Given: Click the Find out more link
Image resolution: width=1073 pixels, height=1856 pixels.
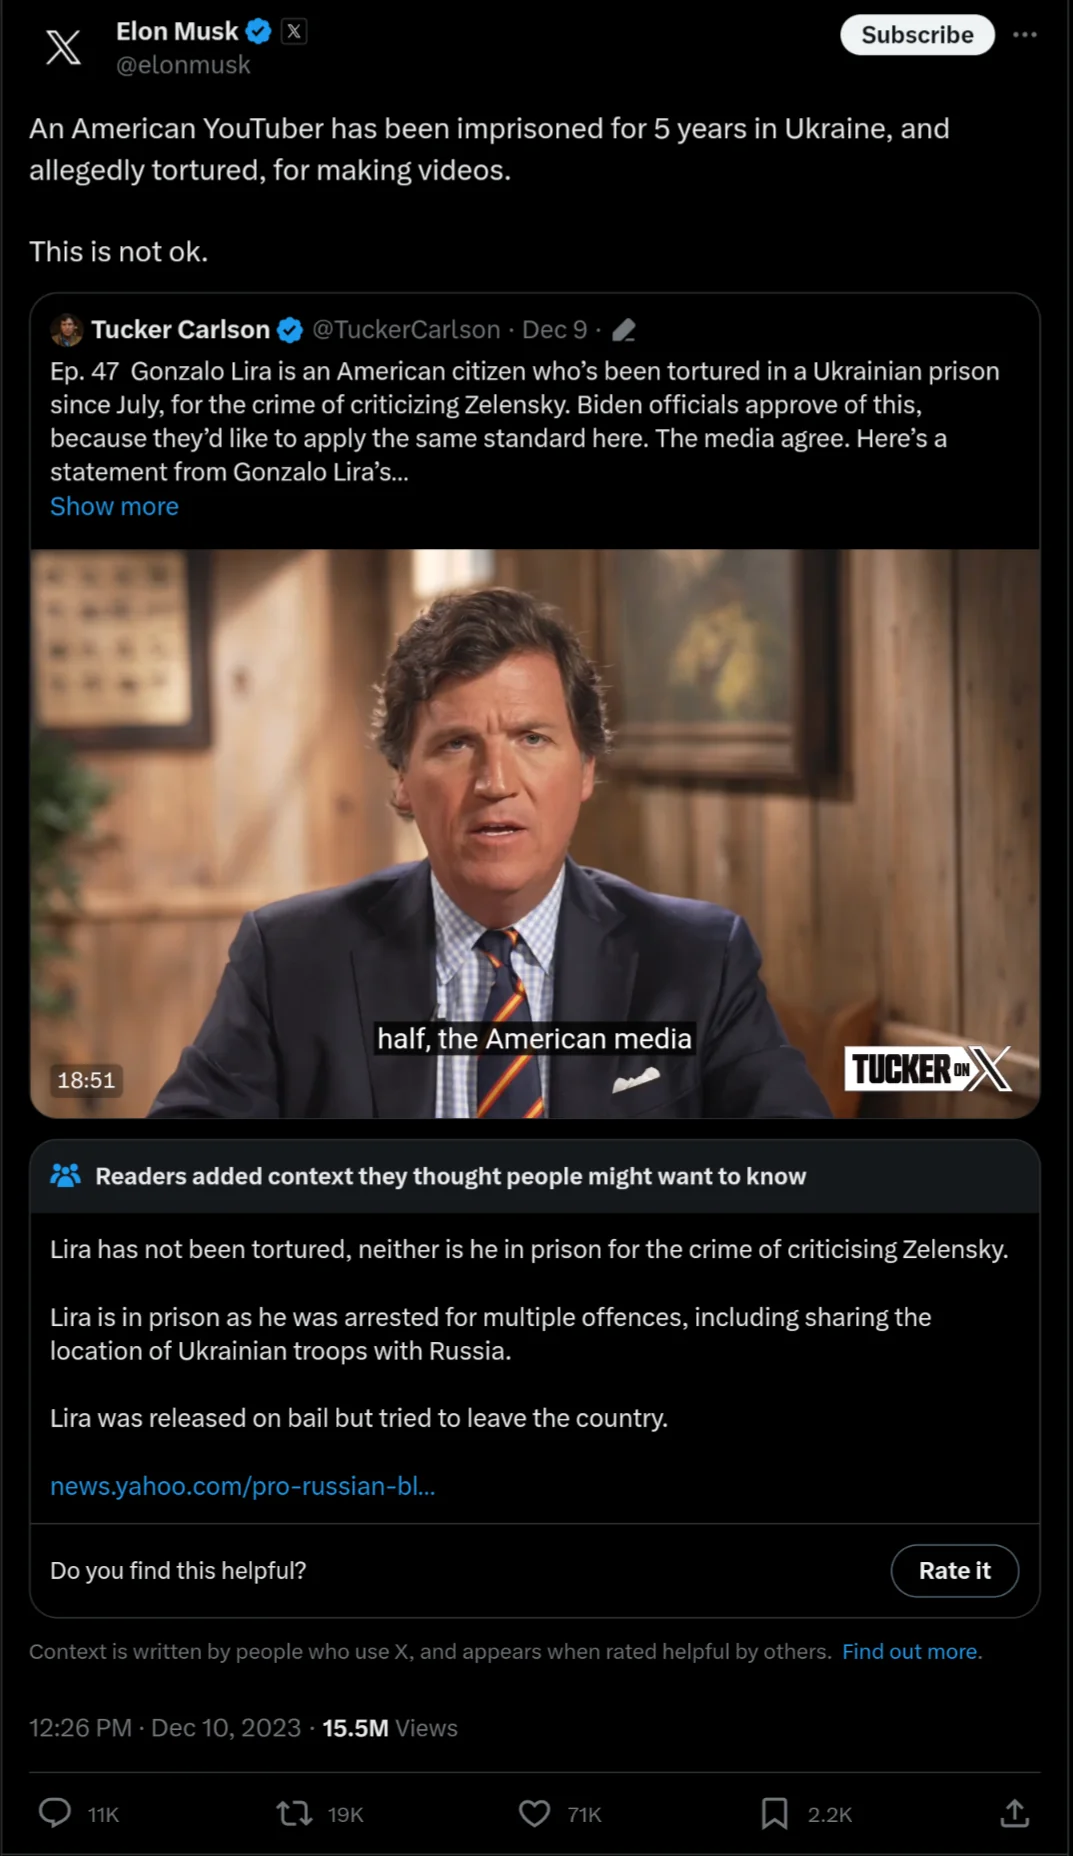Looking at the screenshot, I should 910,1652.
